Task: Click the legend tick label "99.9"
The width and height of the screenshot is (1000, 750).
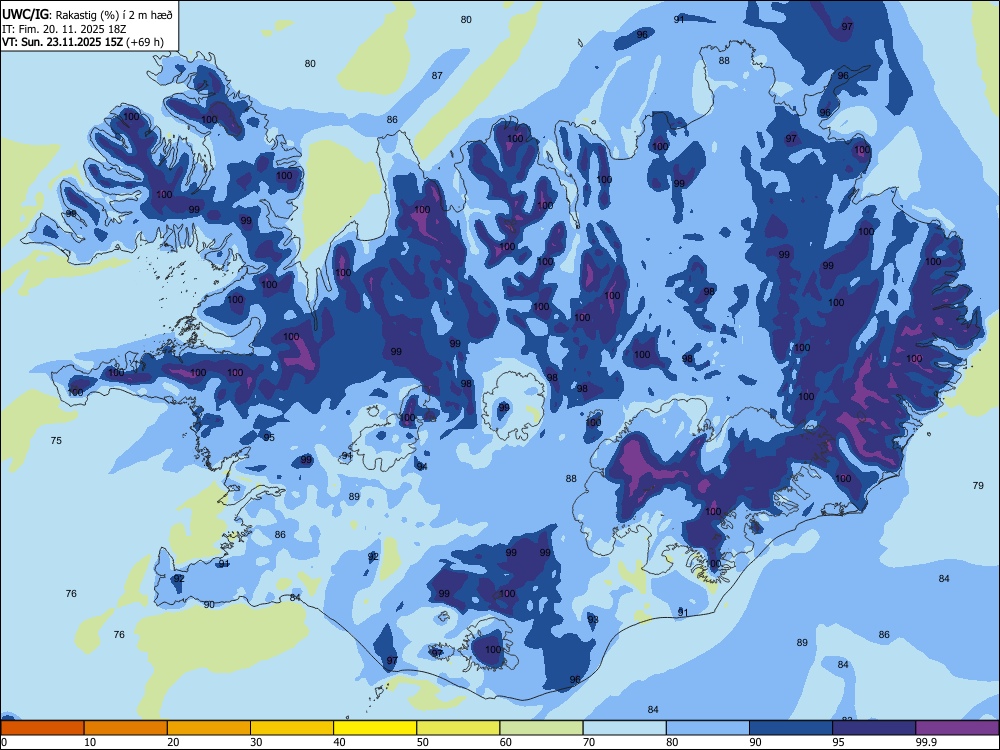Action: point(925,742)
